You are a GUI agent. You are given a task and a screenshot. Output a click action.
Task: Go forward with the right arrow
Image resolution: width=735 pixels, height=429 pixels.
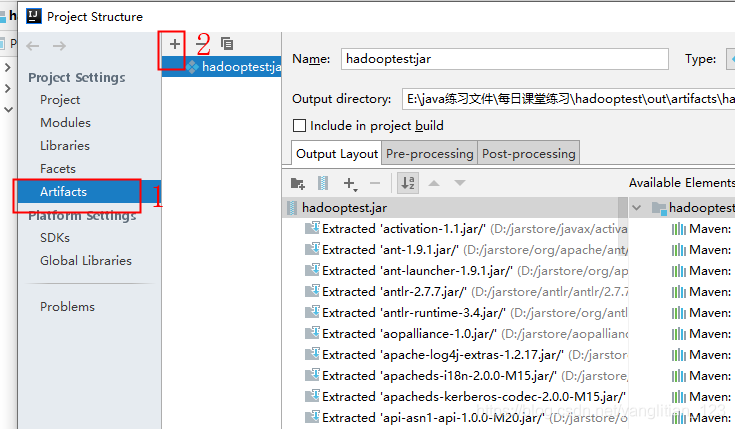59,46
